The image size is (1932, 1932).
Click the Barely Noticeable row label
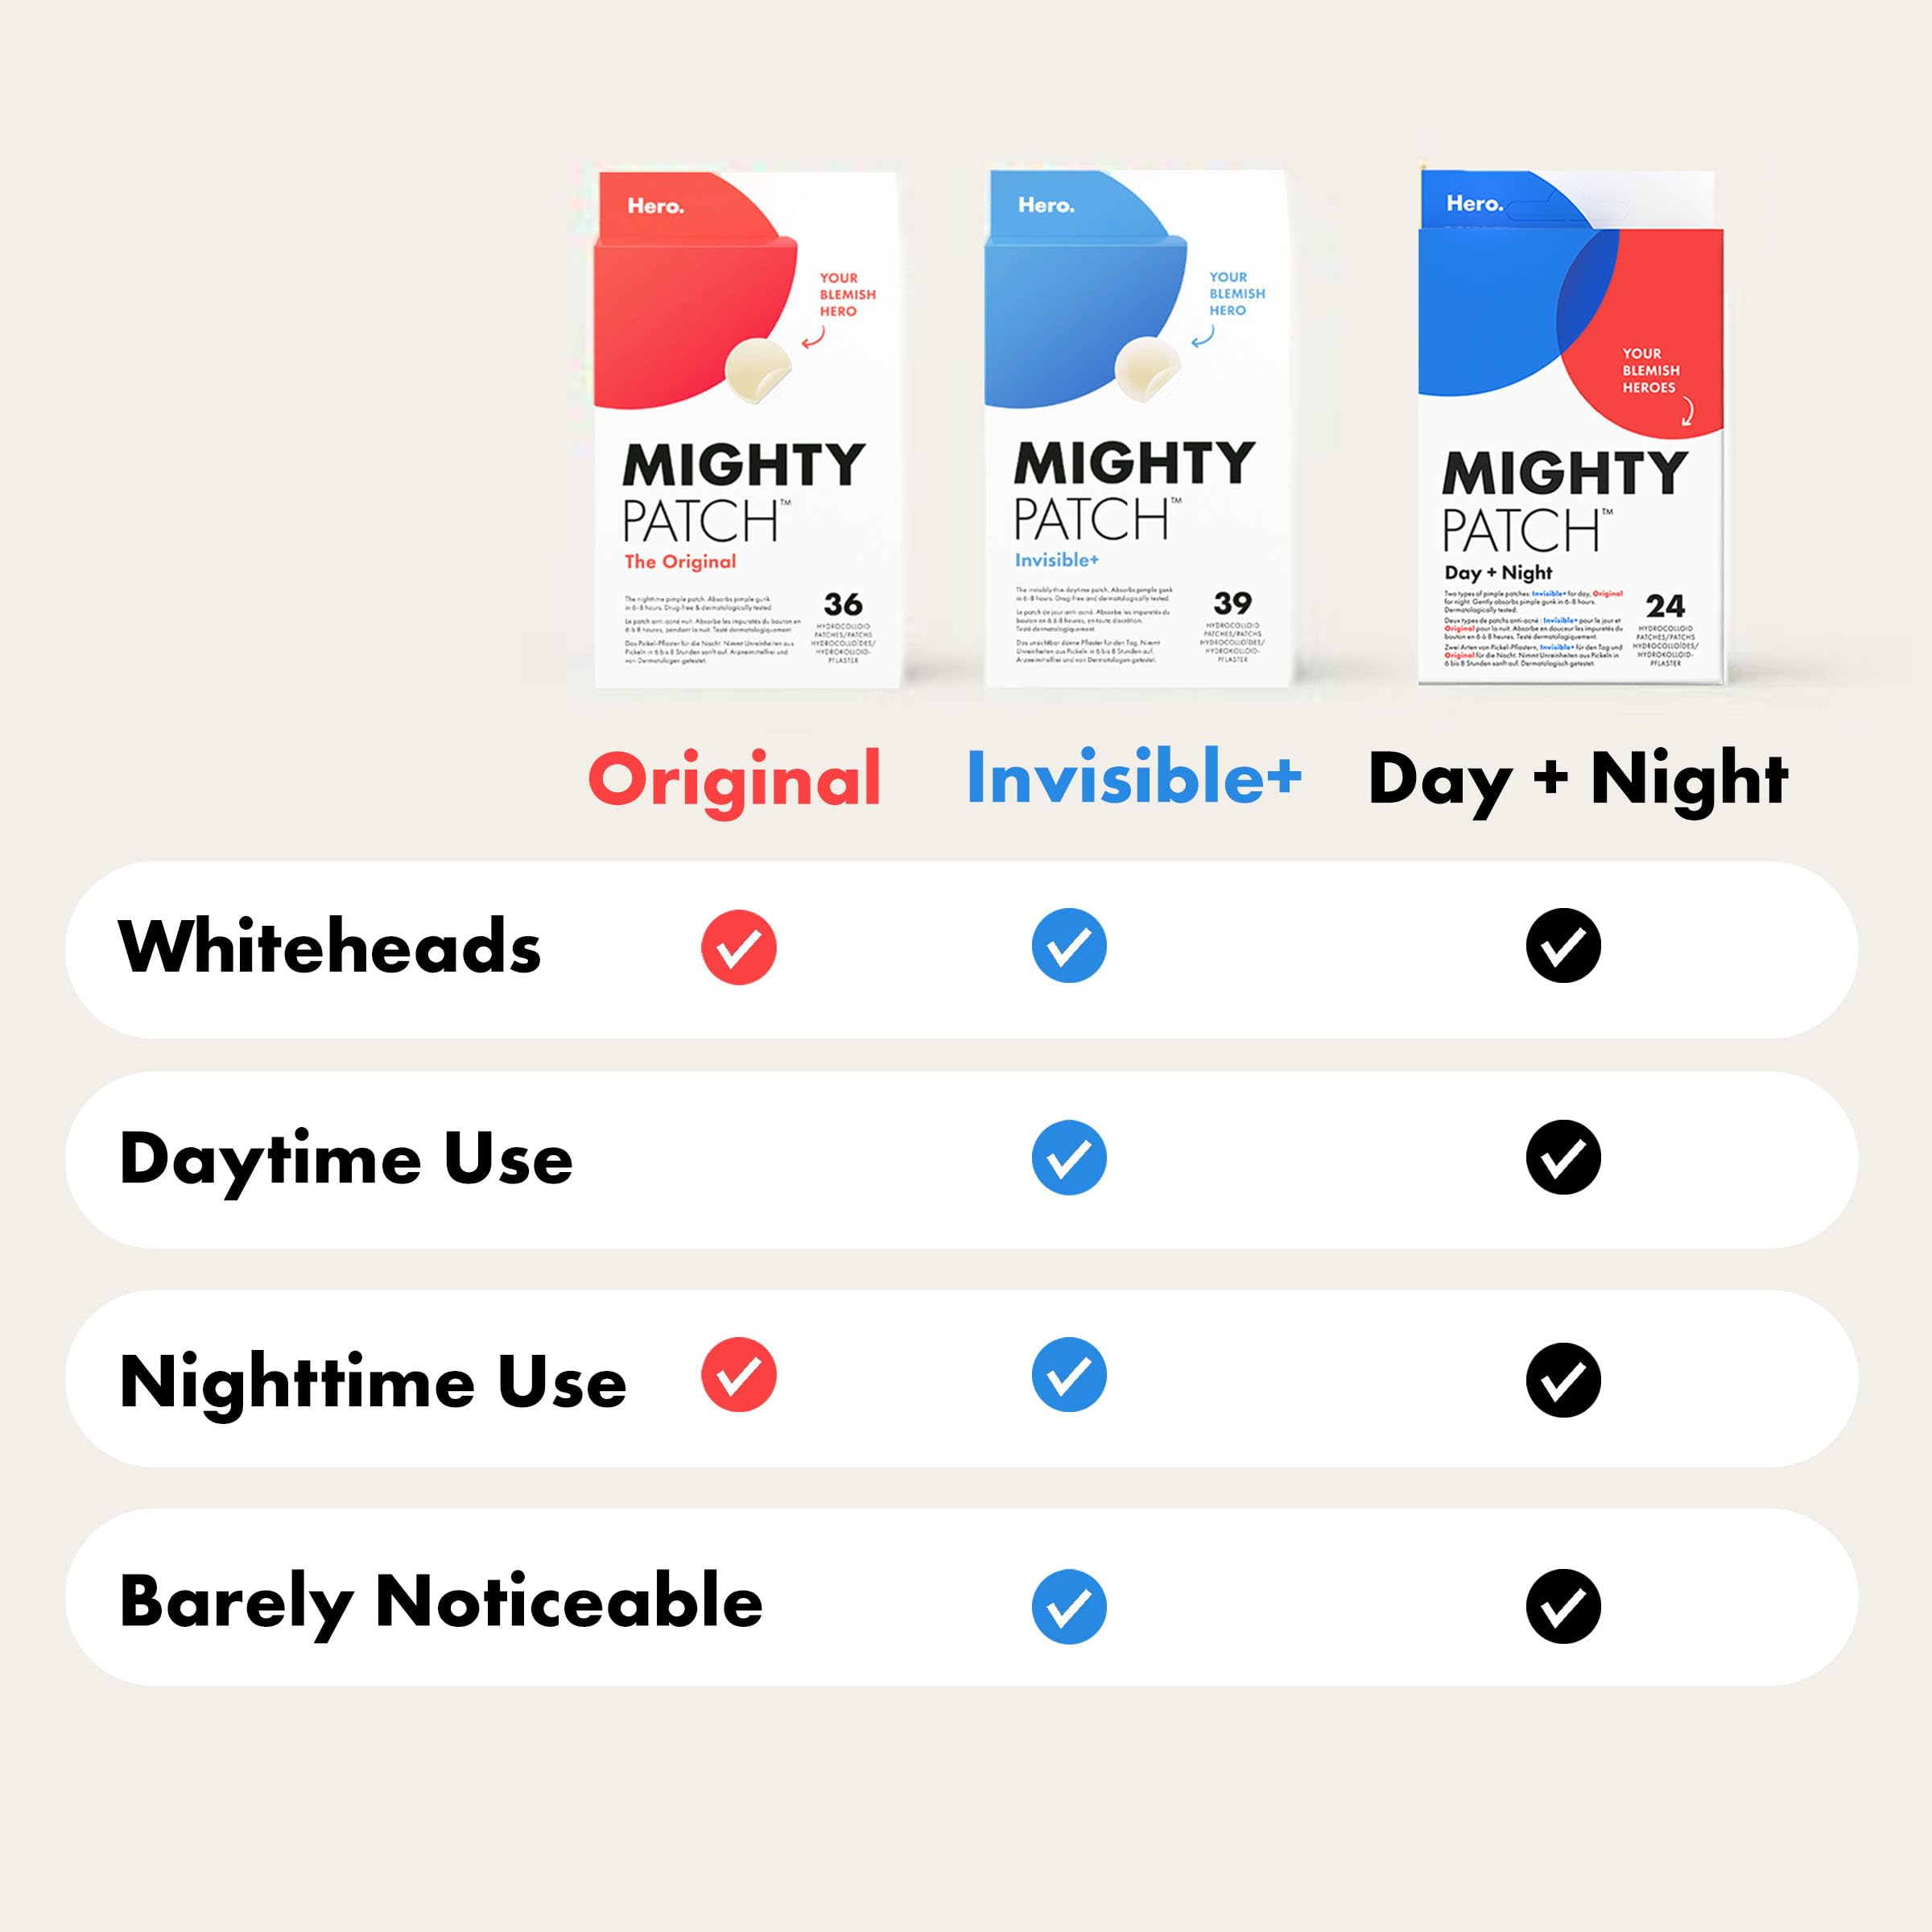pyautogui.click(x=440, y=1603)
